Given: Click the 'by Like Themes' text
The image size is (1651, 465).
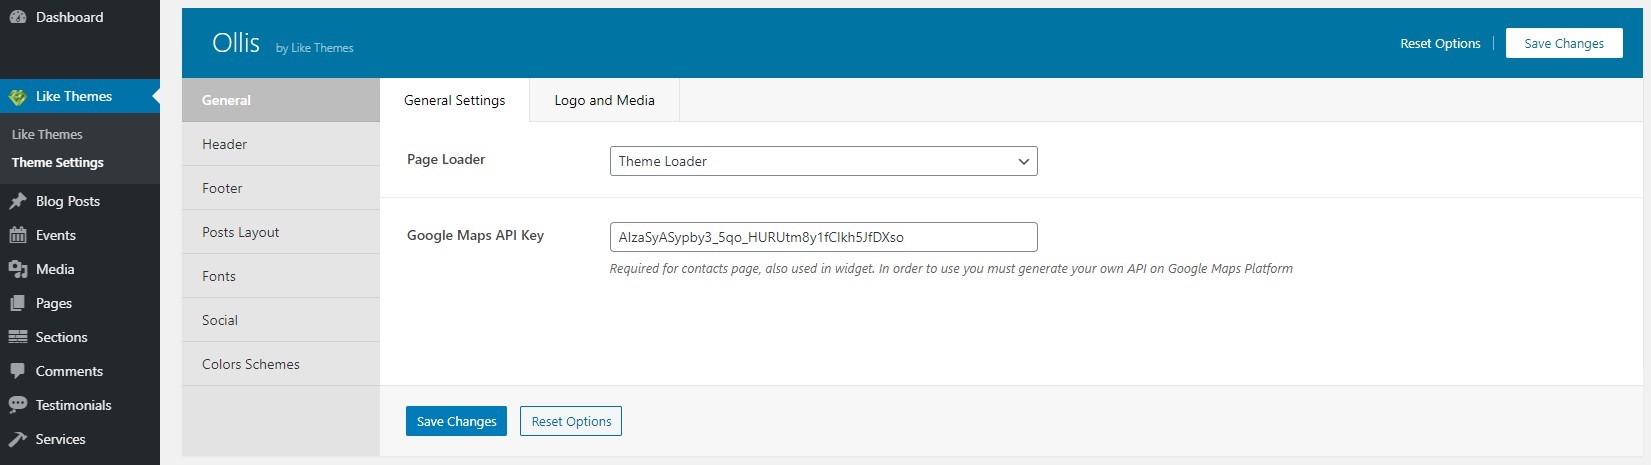Looking at the screenshot, I should pyautogui.click(x=314, y=48).
